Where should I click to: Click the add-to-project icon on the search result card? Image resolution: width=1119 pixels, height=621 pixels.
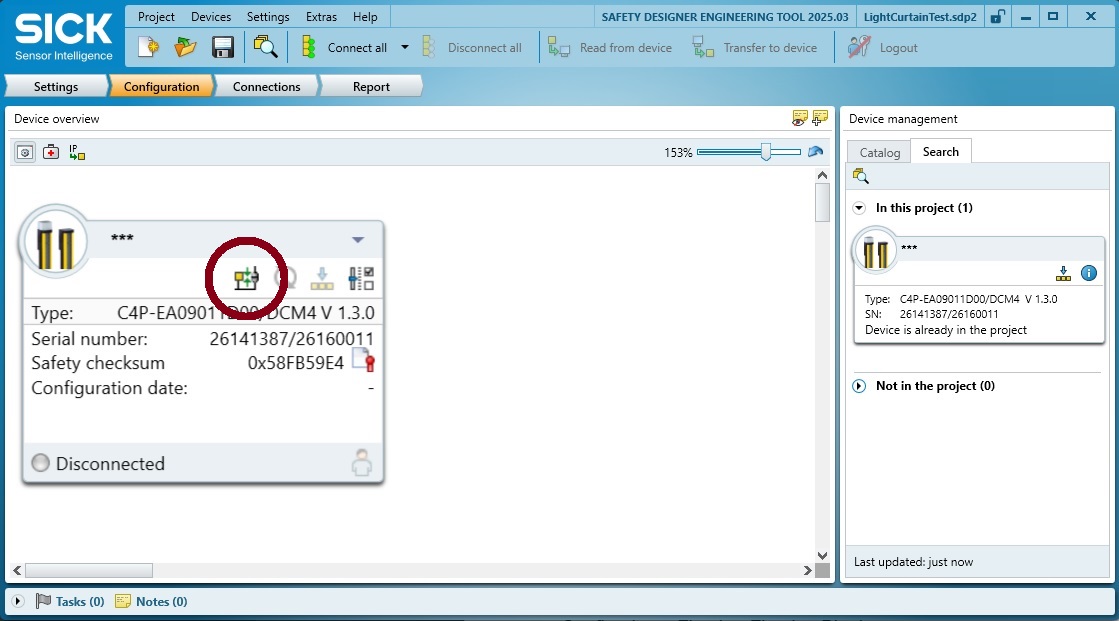tap(1063, 273)
